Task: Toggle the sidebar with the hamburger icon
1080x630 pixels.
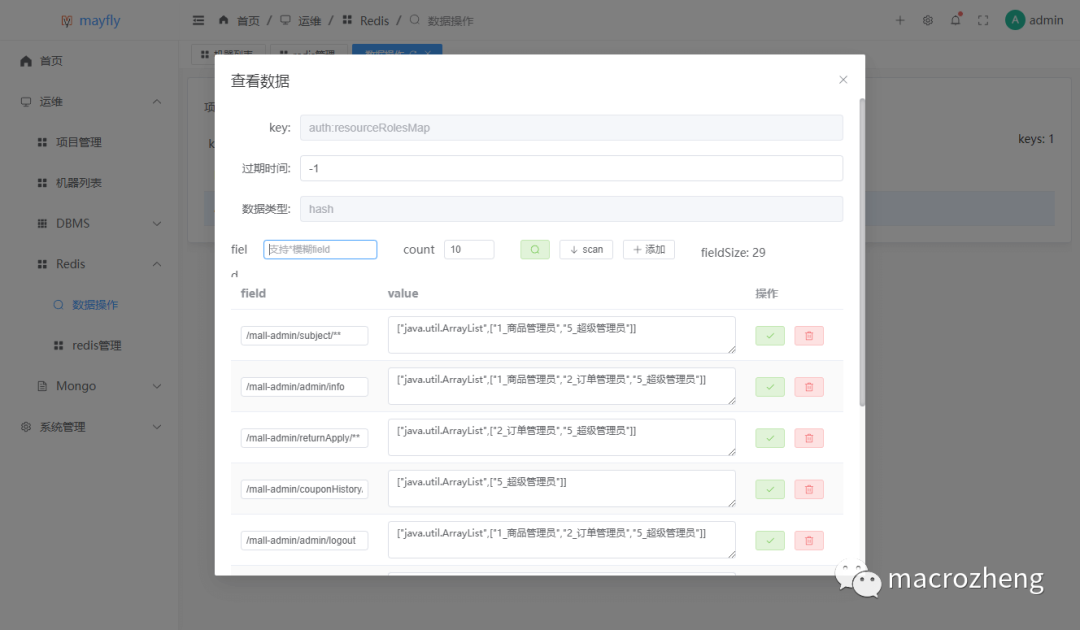Action: [x=198, y=19]
